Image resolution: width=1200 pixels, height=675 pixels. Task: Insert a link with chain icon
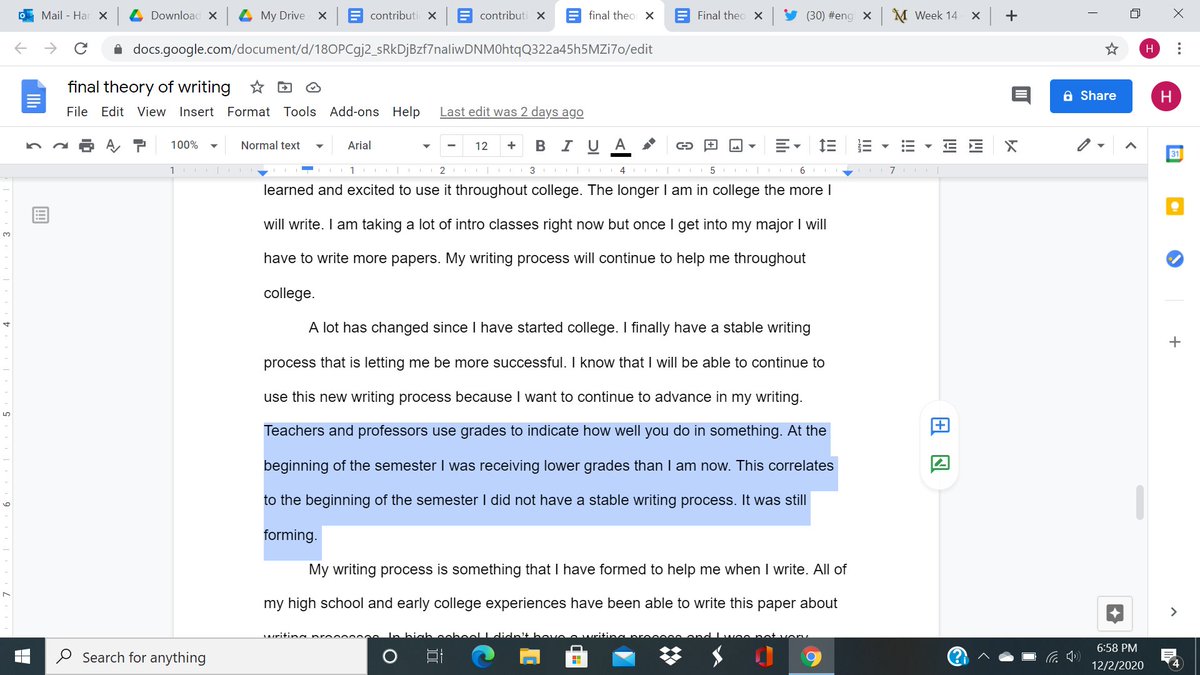click(x=684, y=146)
